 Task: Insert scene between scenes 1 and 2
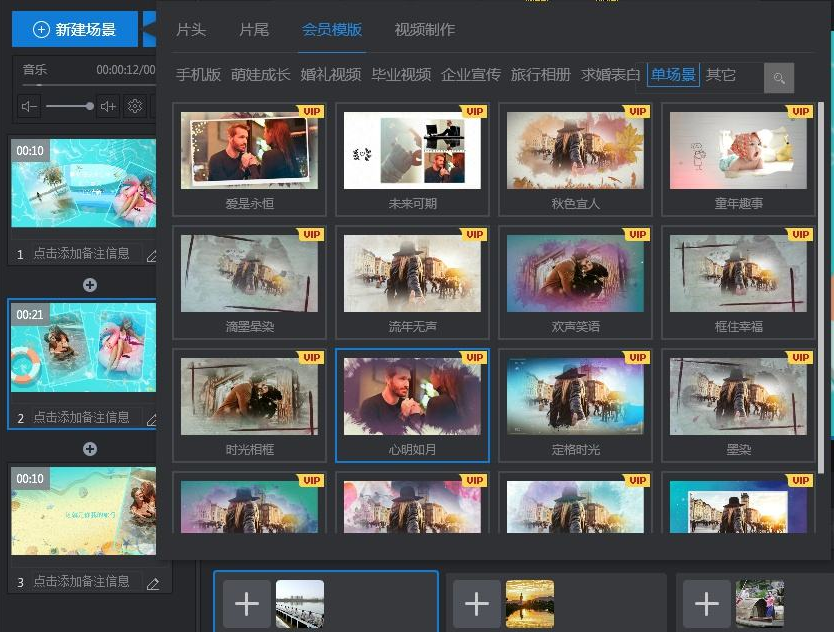pos(90,285)
